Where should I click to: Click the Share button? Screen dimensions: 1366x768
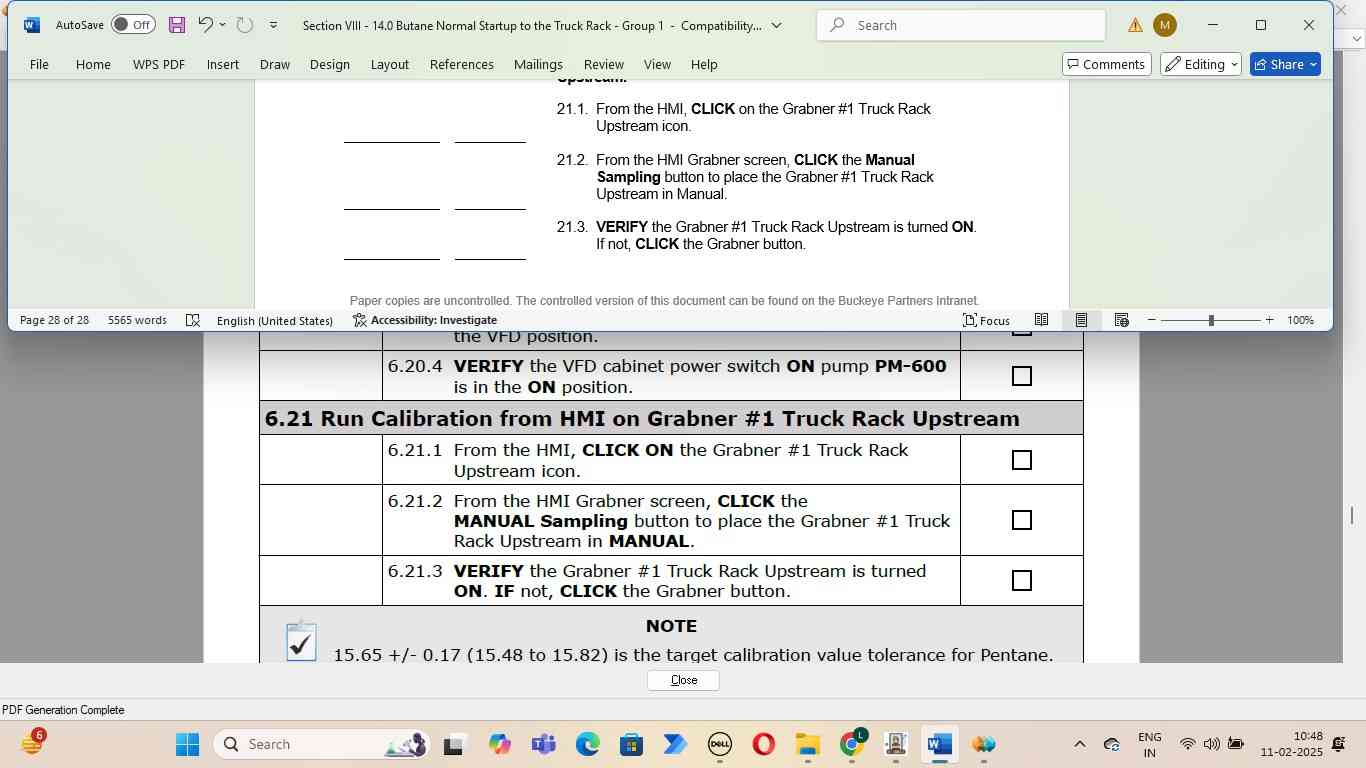pos(1286,64)
